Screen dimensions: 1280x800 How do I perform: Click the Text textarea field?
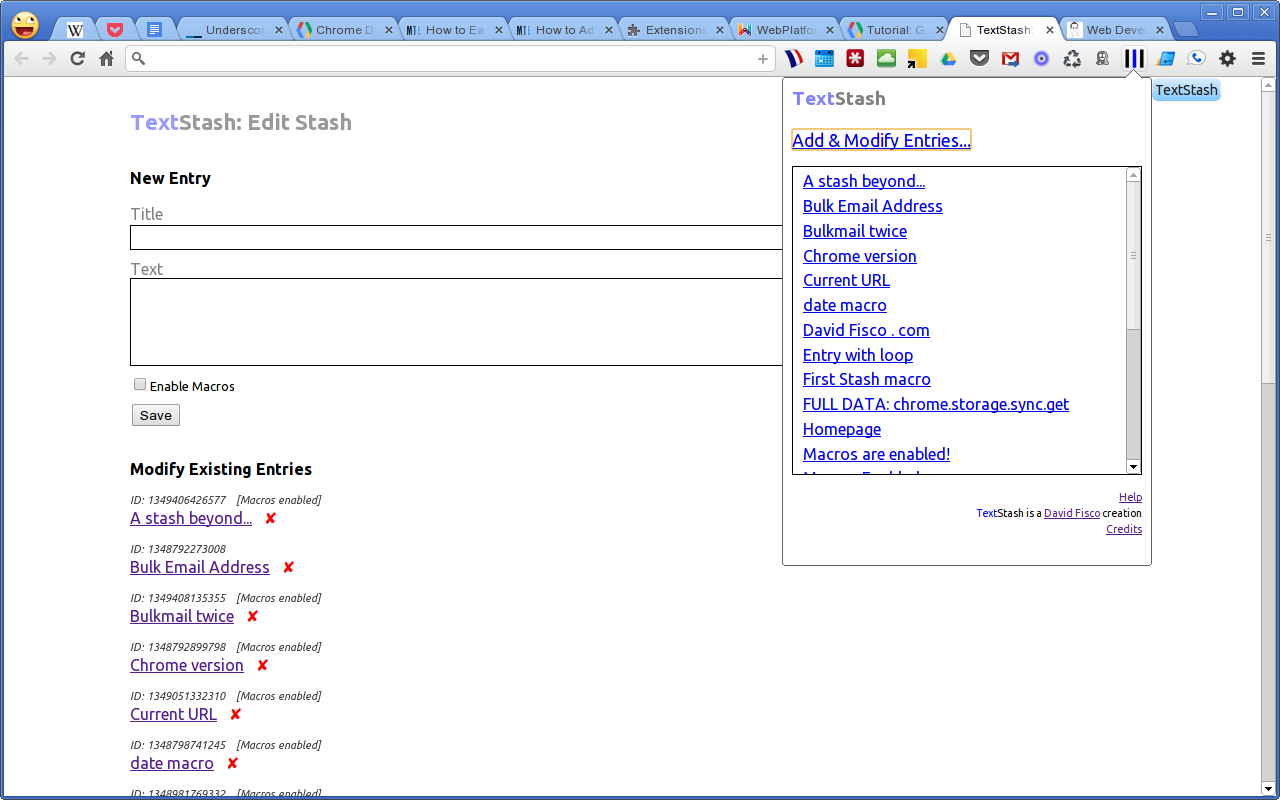point(456,322)
